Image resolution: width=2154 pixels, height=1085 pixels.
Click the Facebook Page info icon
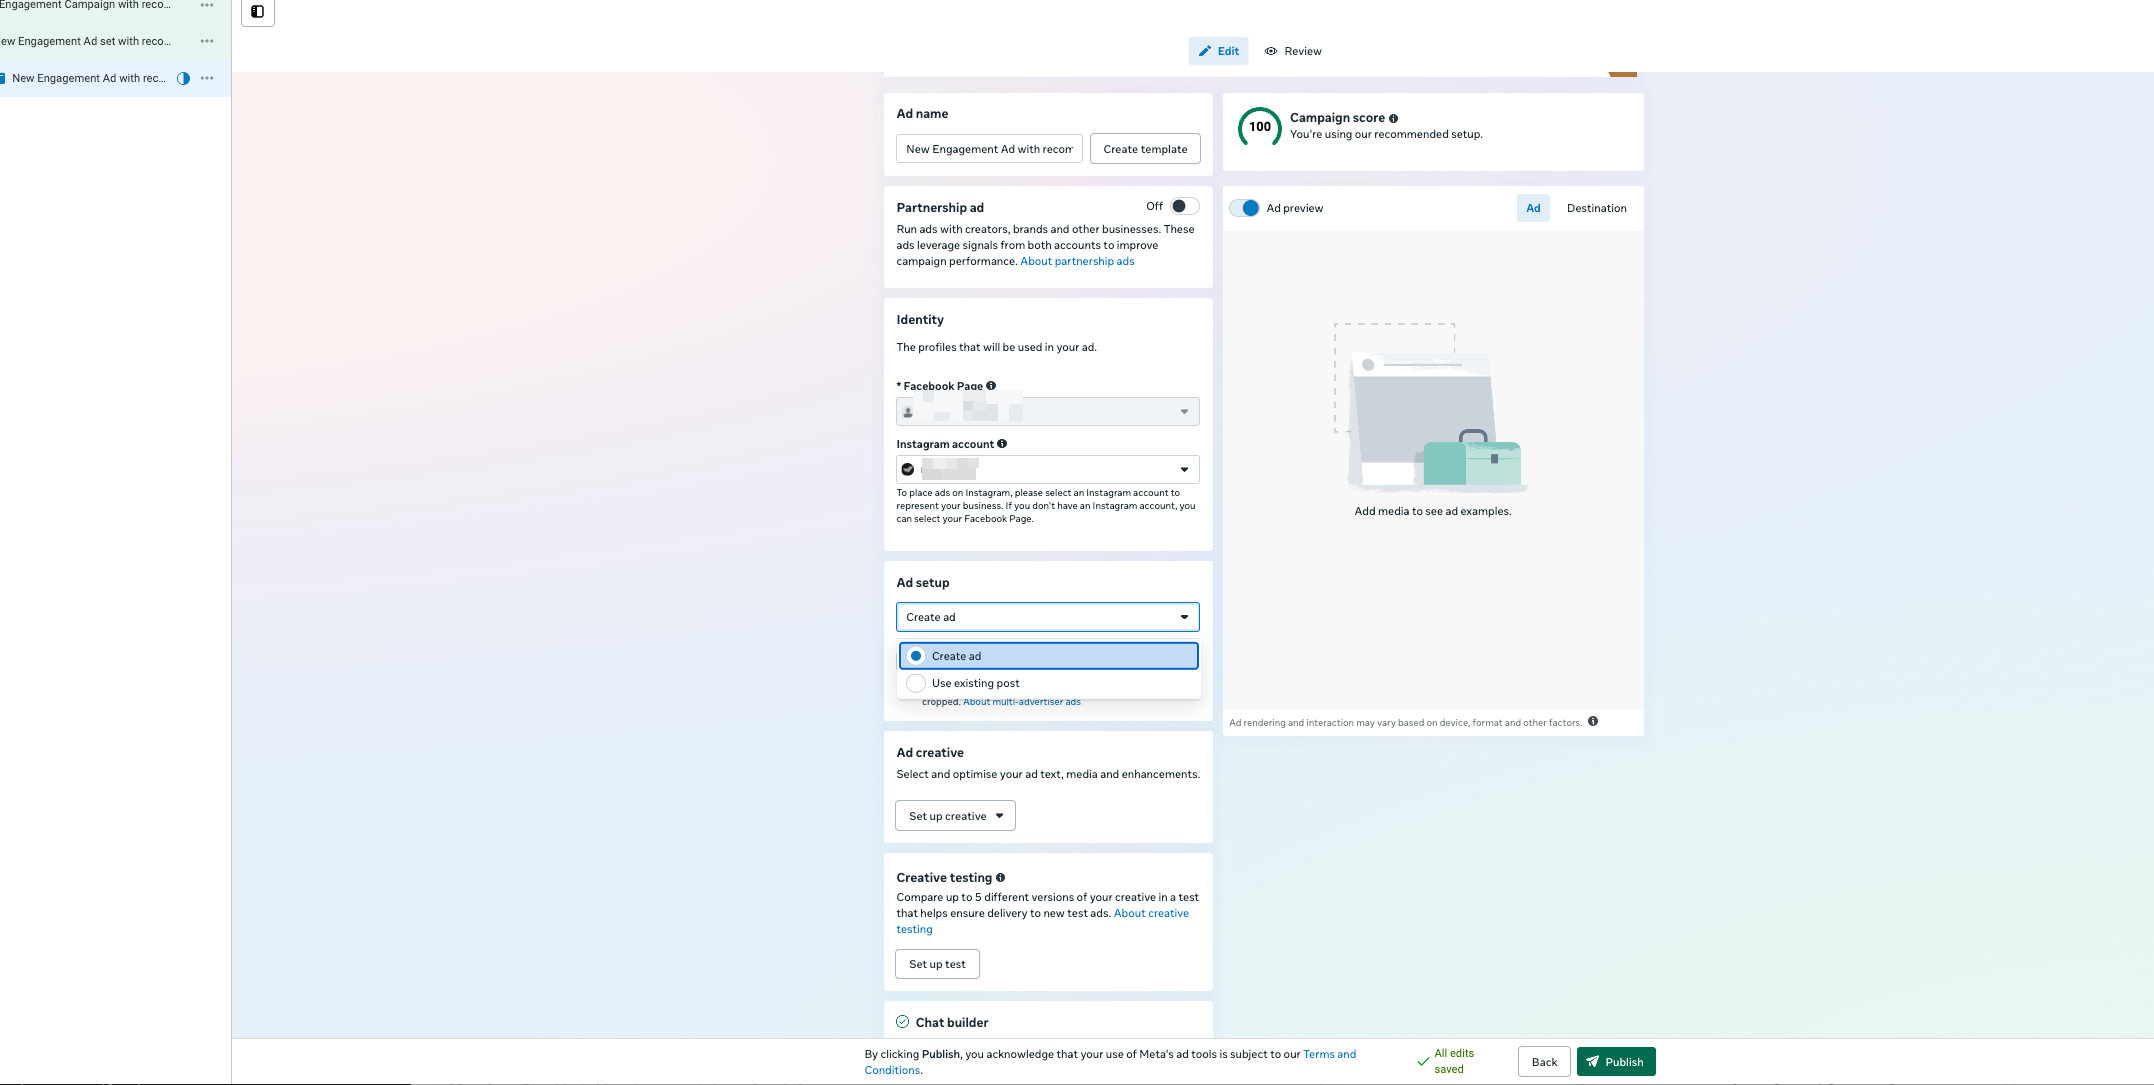[991, 386]
